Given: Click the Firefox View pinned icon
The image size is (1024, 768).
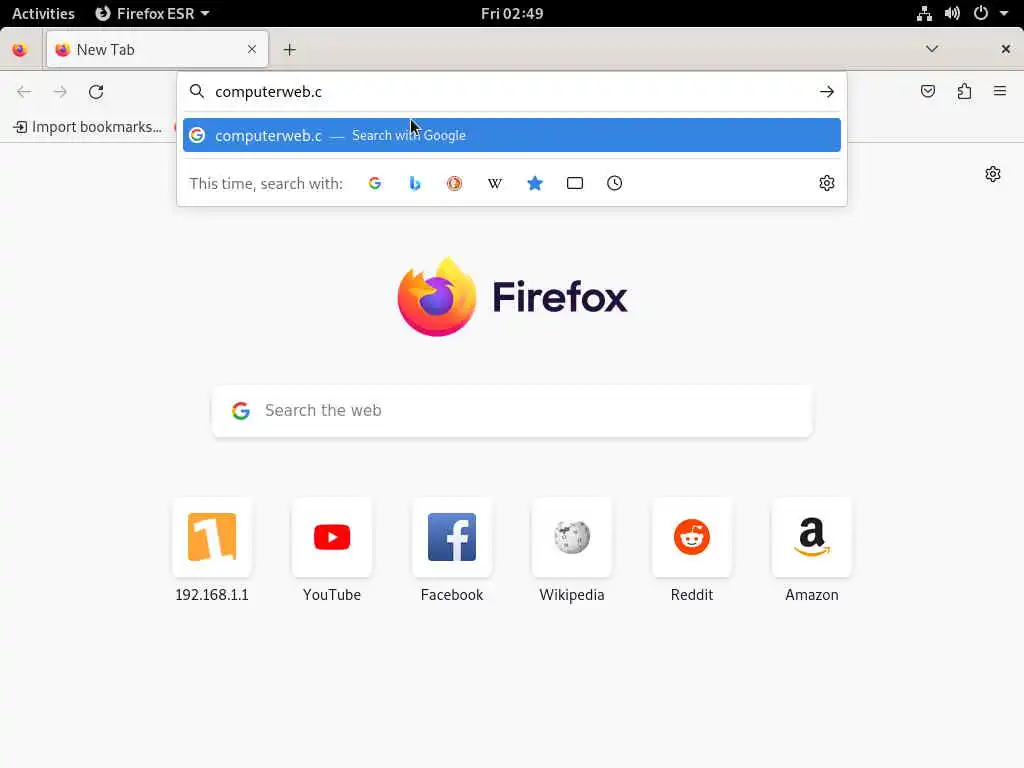Looking at the screenshot, I should point(20,50).
